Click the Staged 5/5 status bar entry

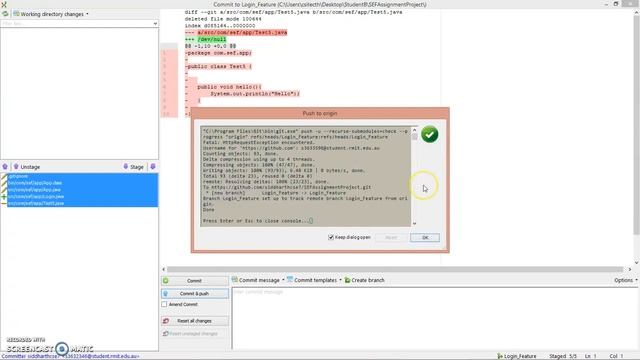point(563,356)
